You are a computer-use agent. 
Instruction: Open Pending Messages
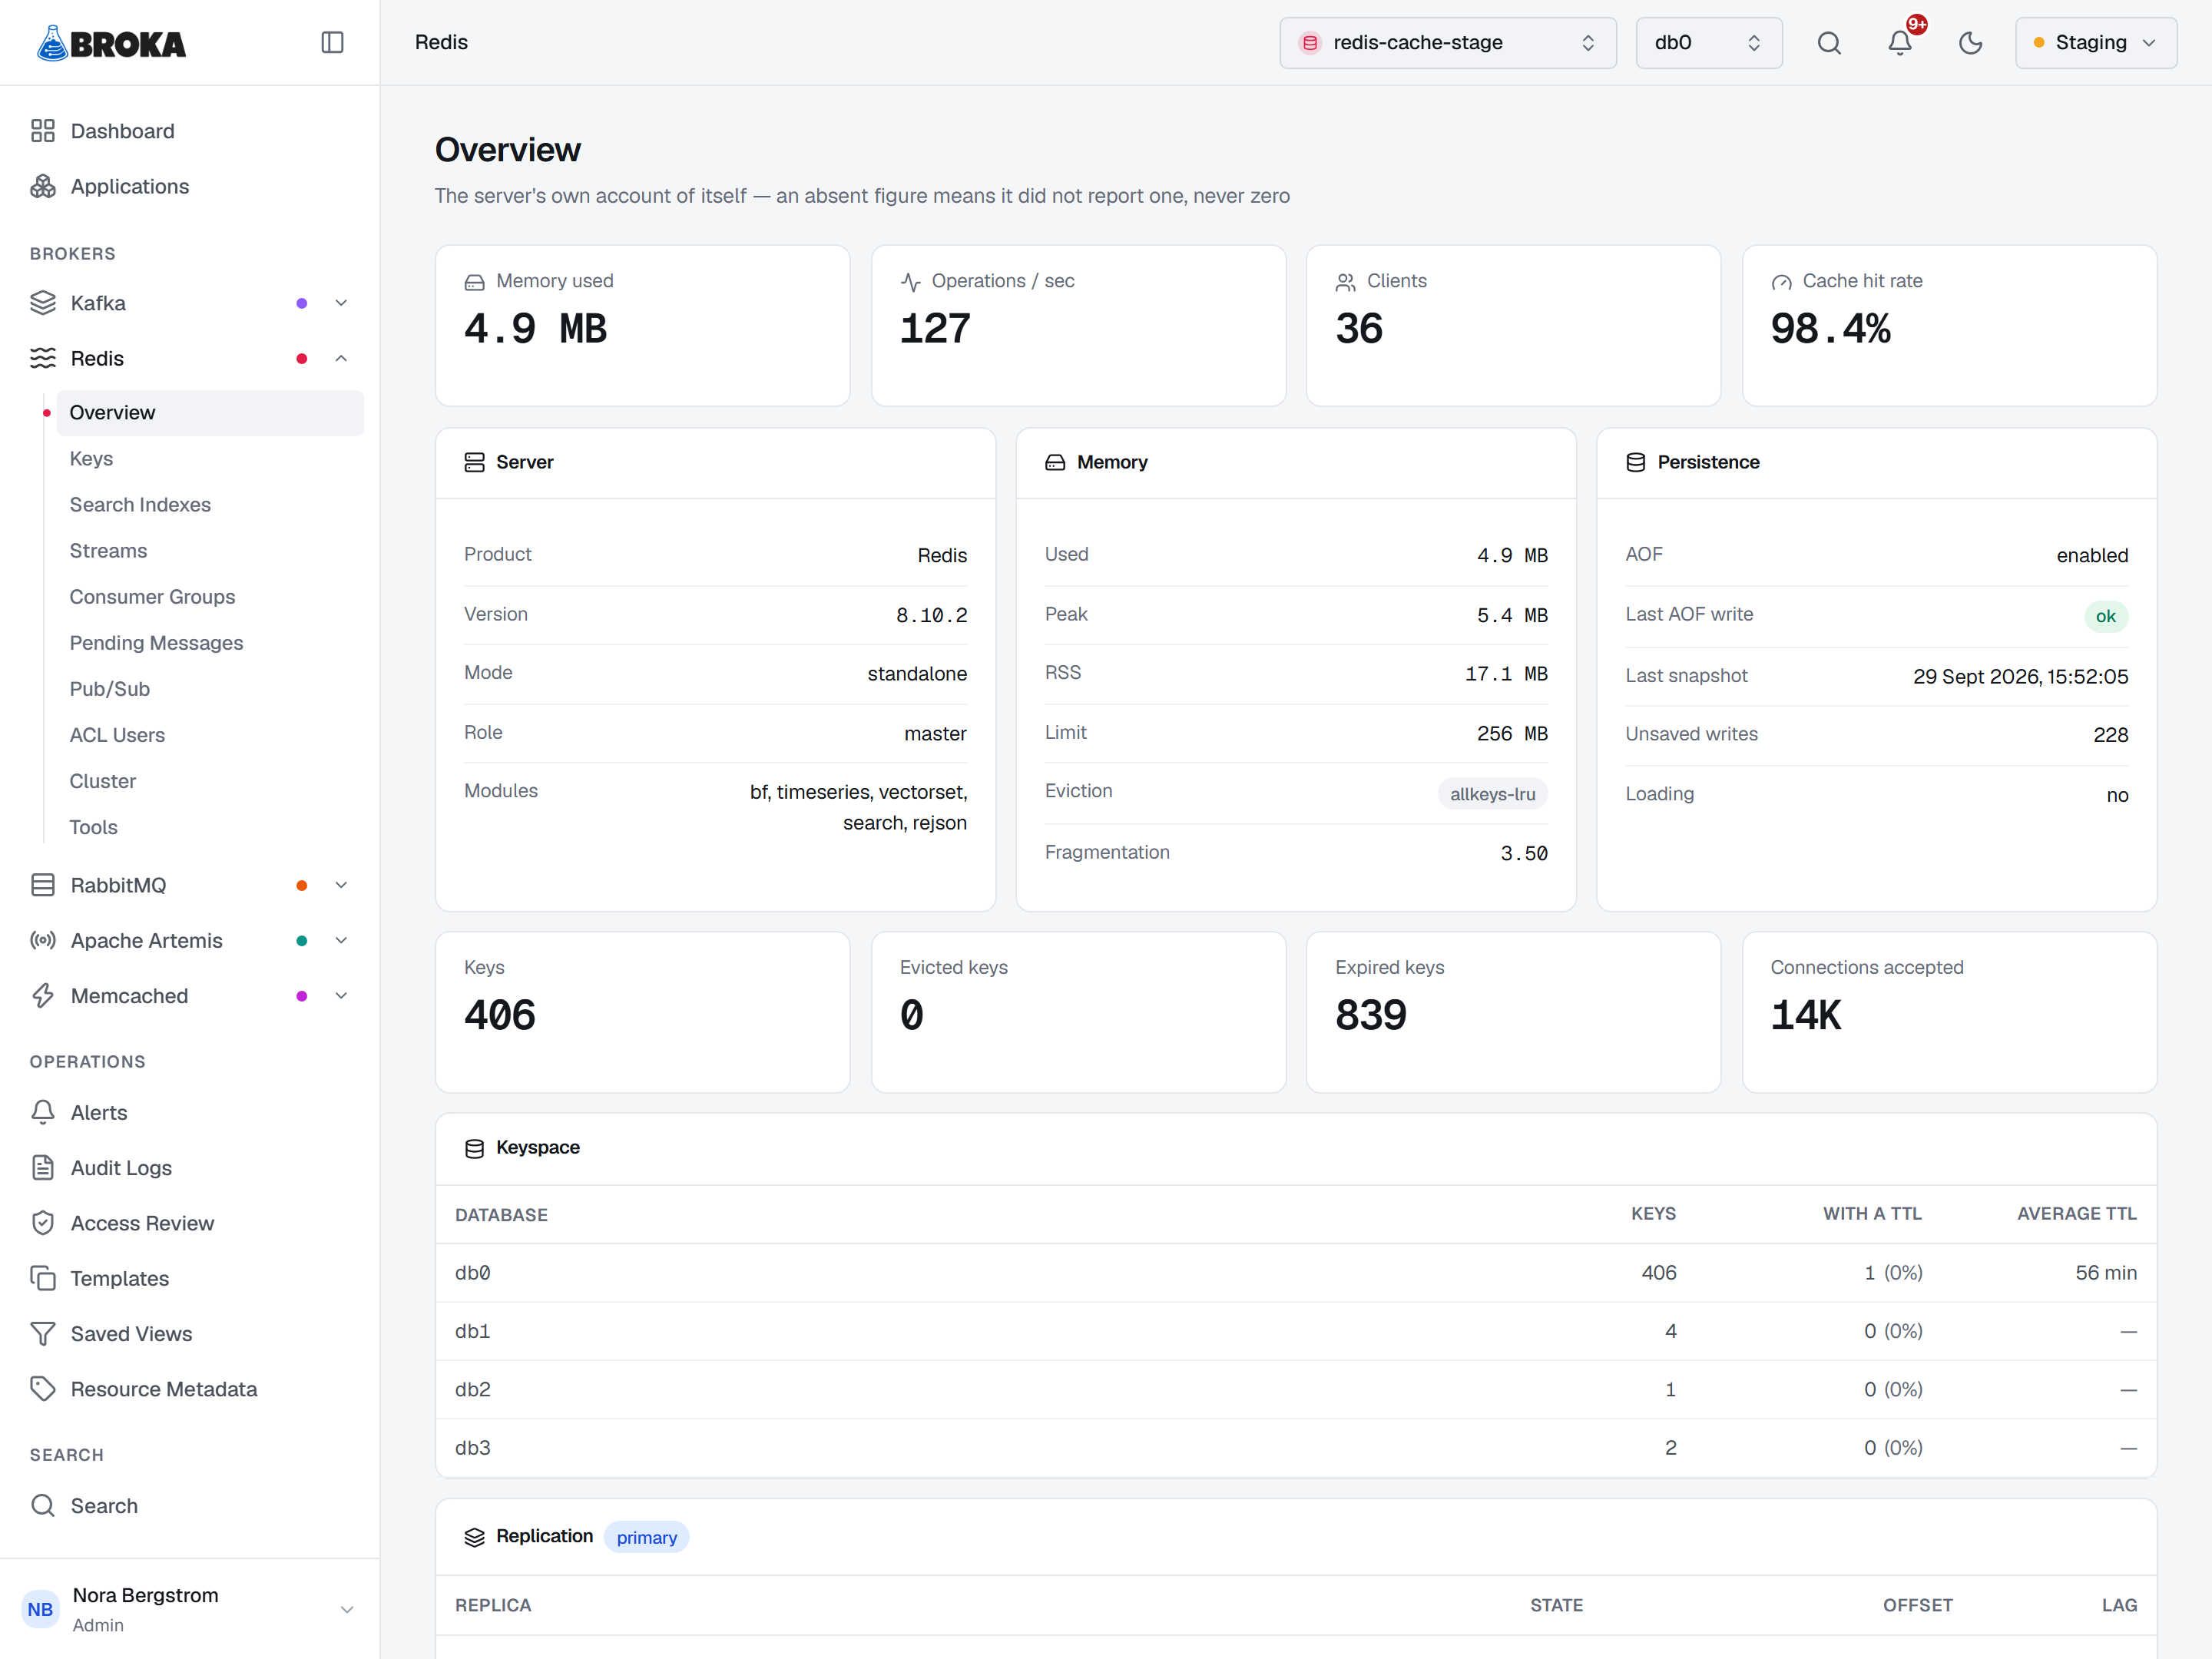[x=210, y=643]
